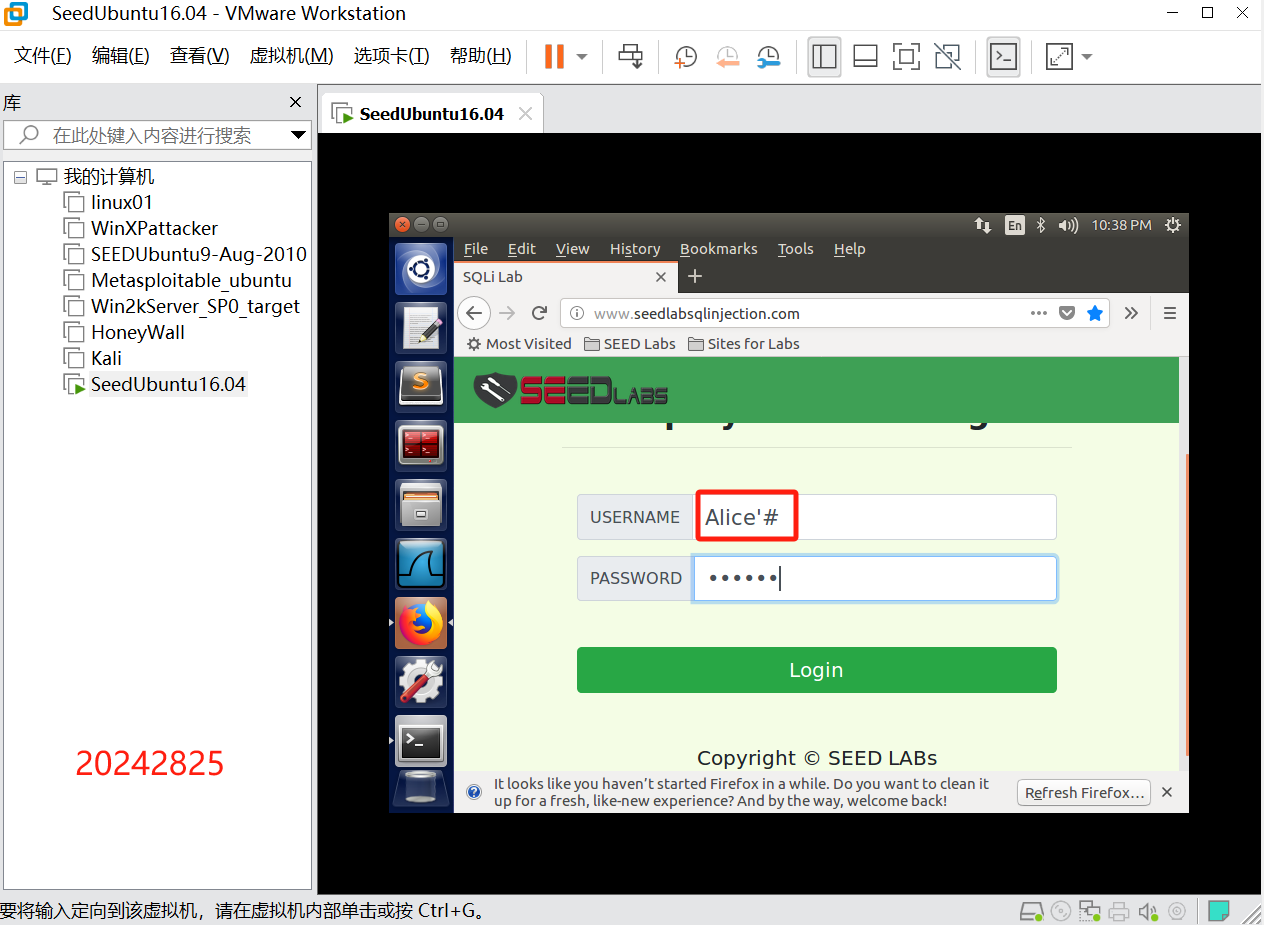Viewport: 1264px width, 925px height.
Task: Open the snapshot manager
Action: [x=768, y=57]
